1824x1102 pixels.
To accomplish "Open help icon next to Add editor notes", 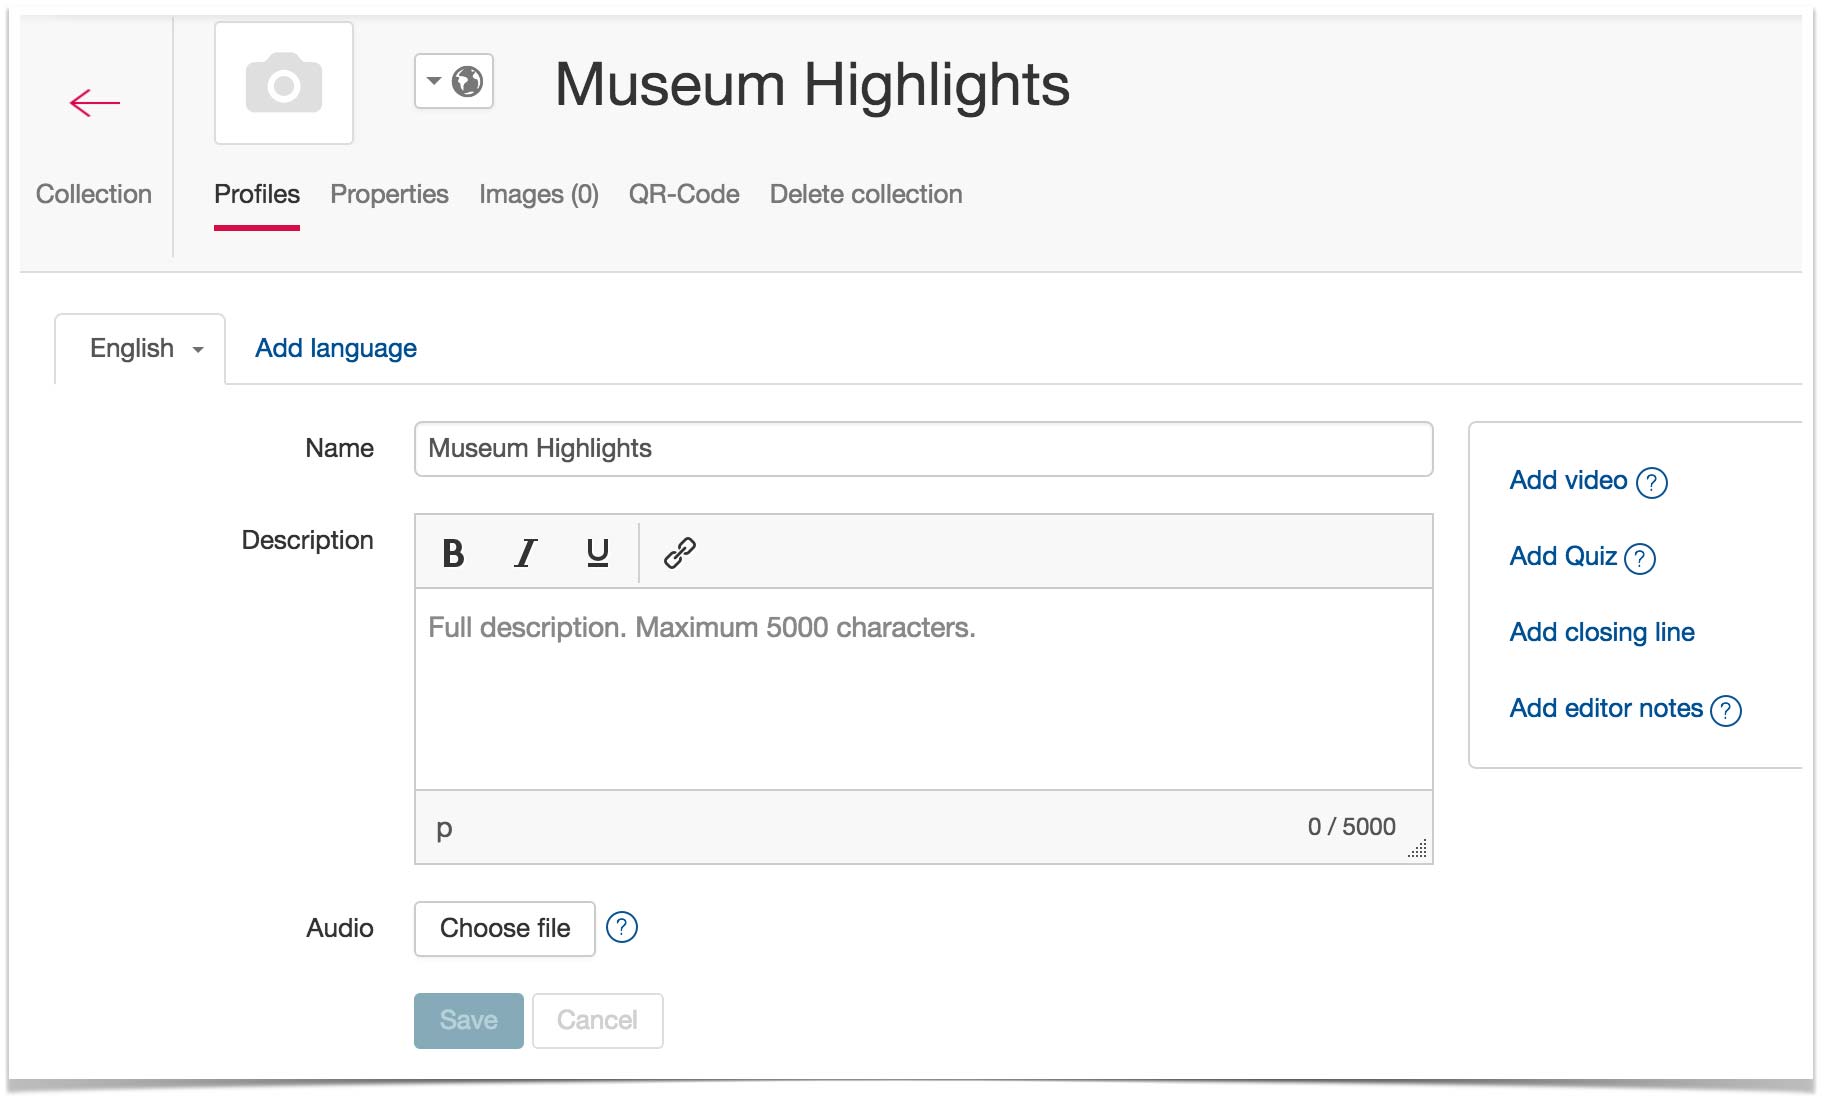I will click(1726, 711).
